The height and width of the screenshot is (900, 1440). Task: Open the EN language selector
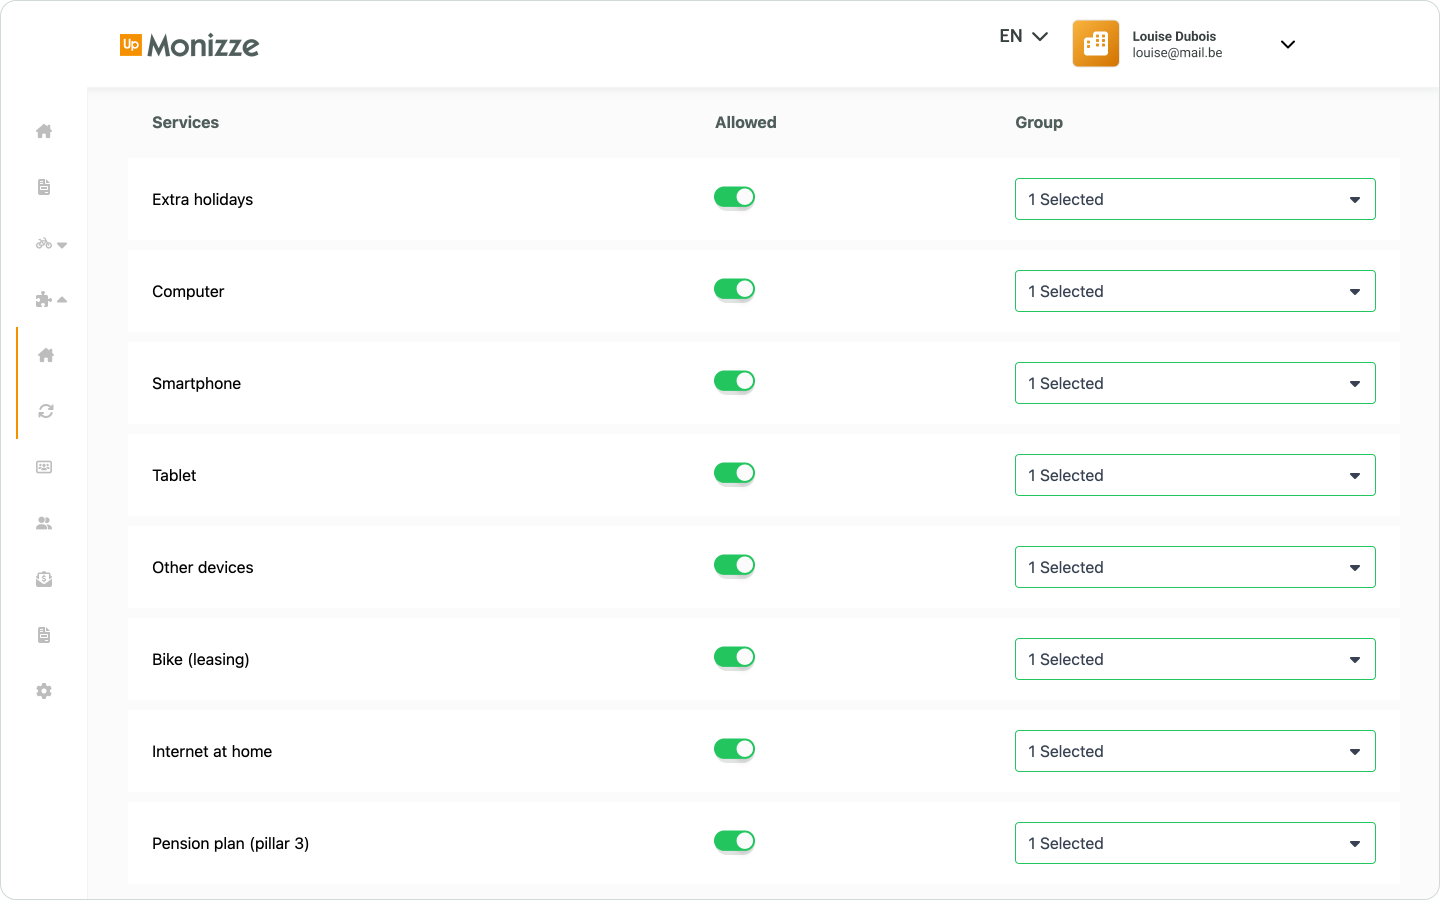pyautogui.click(x=1023, y=36)
